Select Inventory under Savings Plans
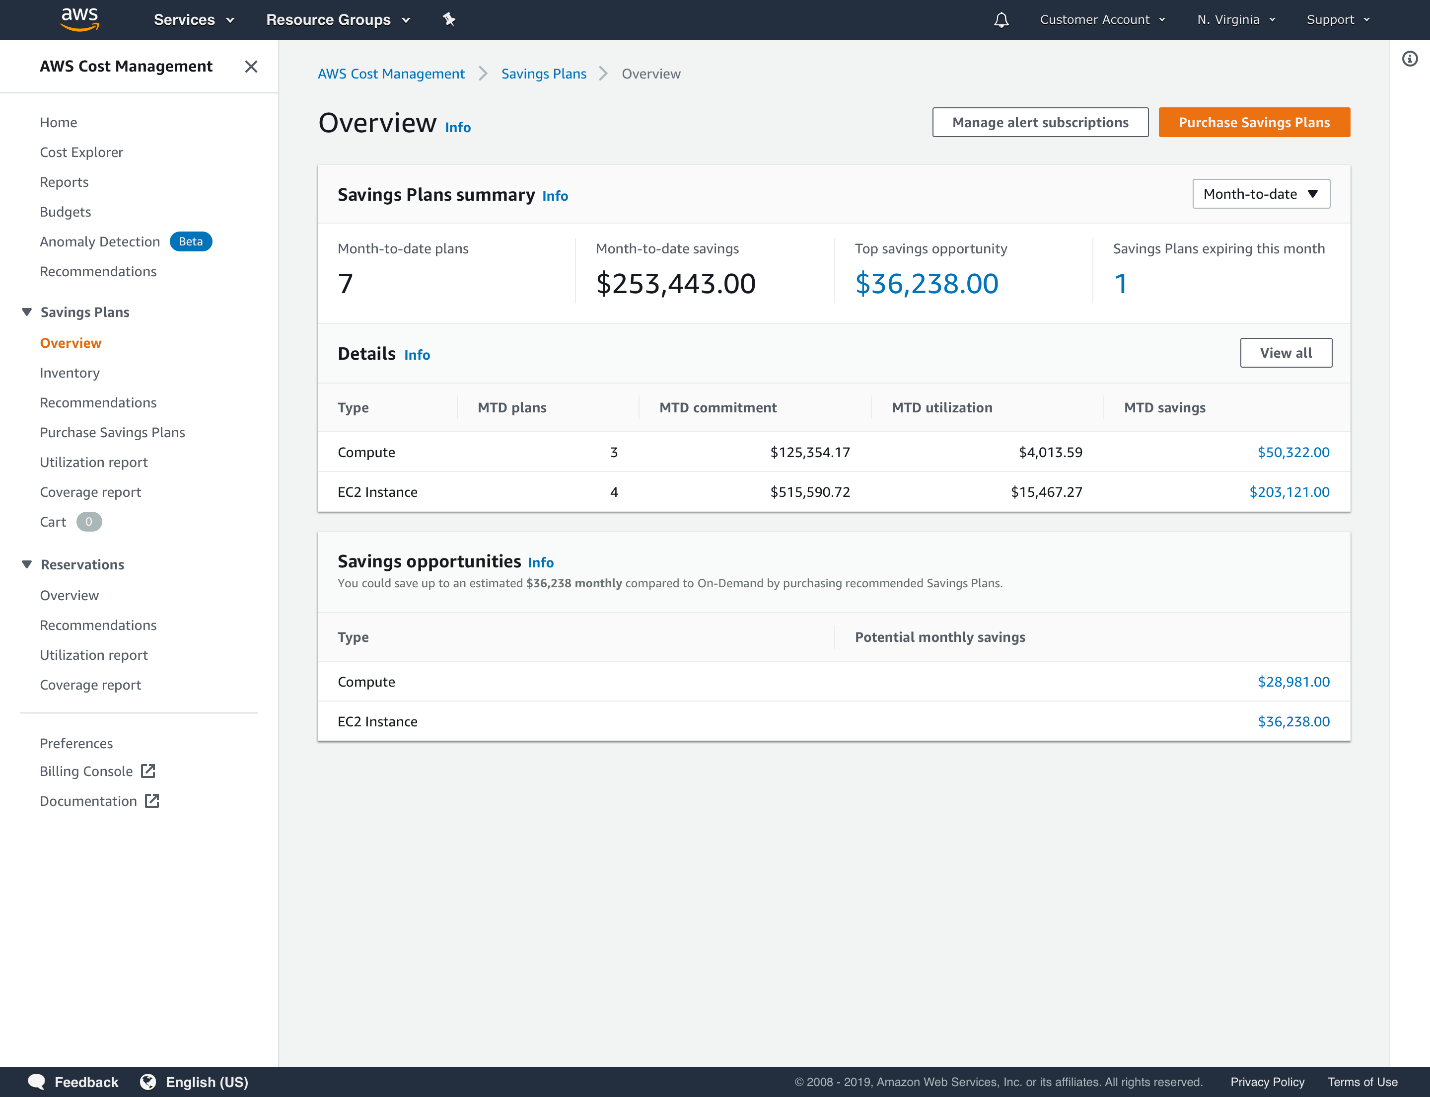Image resolution: width=1430 pixels, height=1097 pixels. pos(70,373)
